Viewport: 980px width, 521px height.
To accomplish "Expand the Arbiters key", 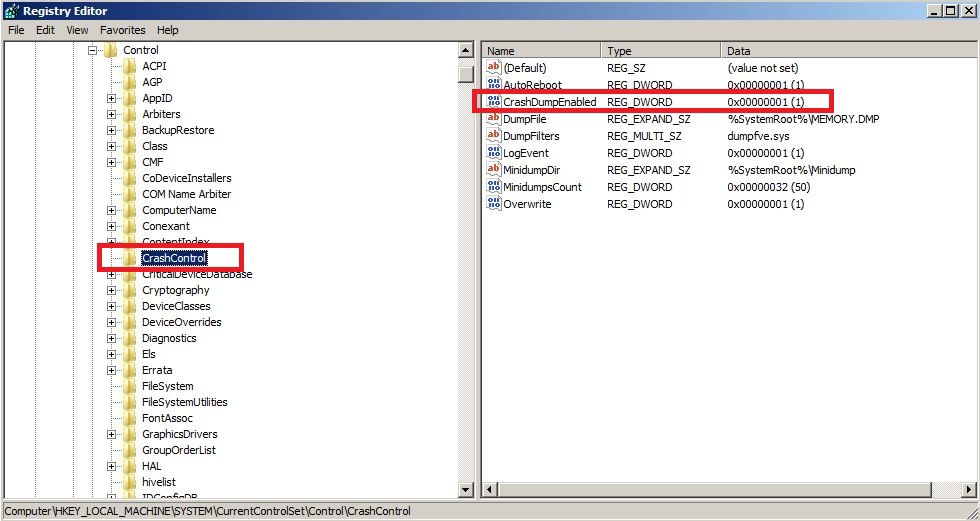I will pyautogui.click(x=111, y=114).
